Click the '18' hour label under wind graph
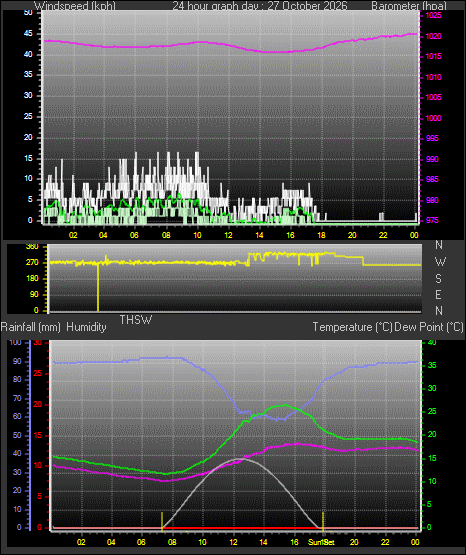 pos(321,235)
